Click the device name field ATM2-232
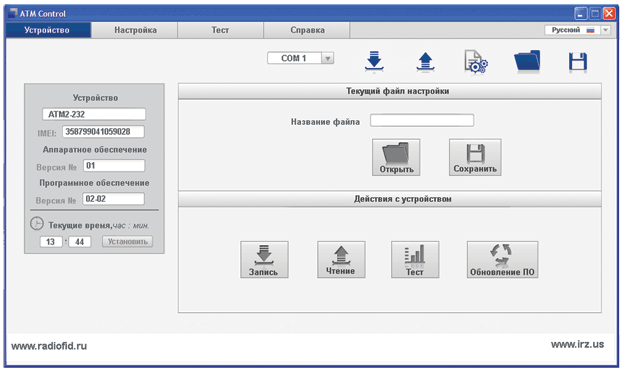The image size is (620, 372). point(94,114)
